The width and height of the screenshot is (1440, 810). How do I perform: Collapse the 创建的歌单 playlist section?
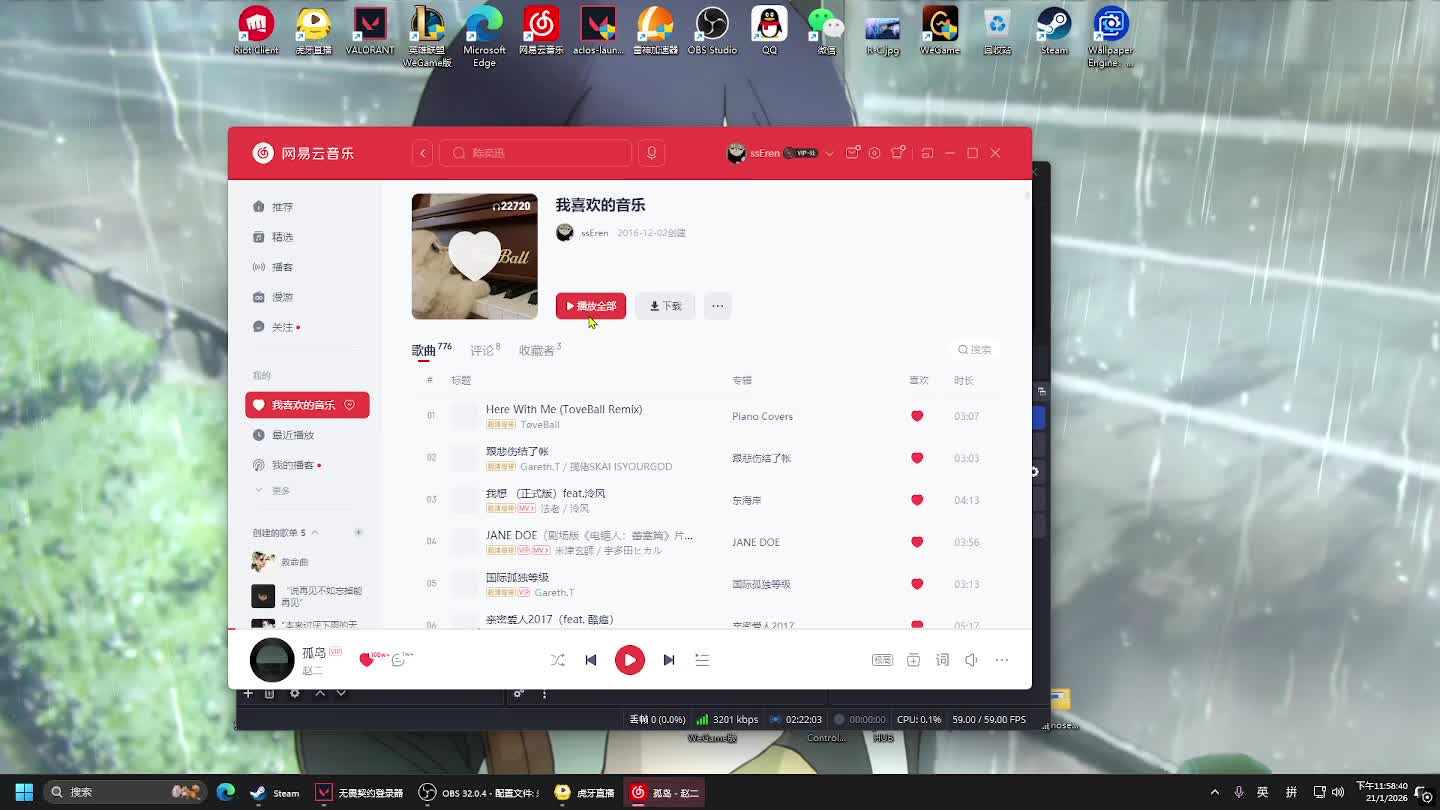tap(315, 533)
